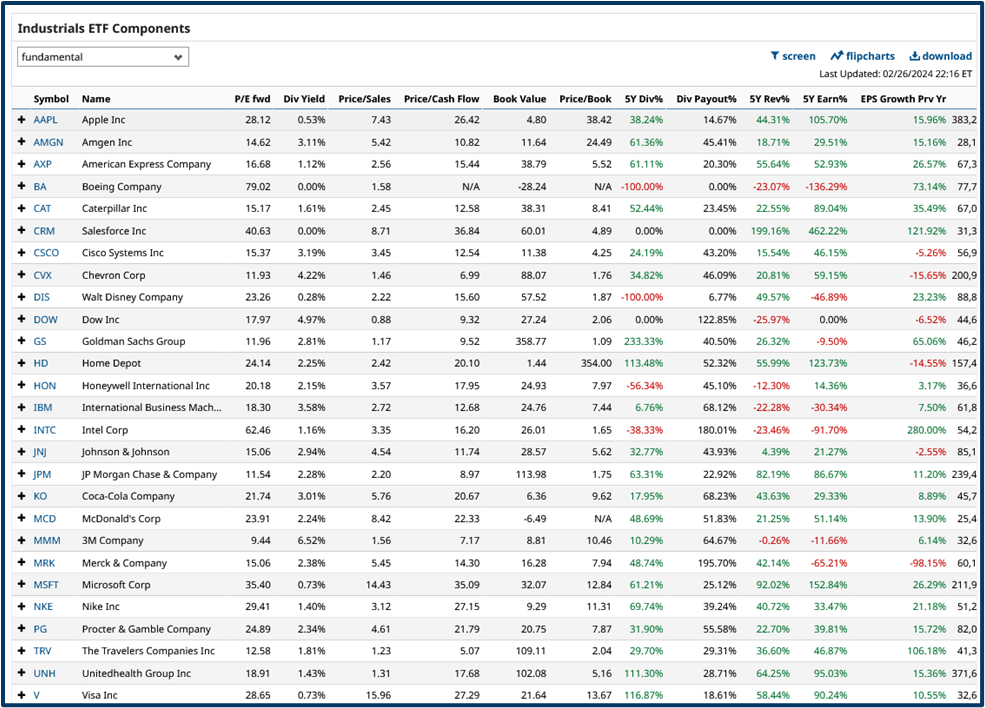This screenshot has height=708, width=985.
Task: Click plus icon beside Goldman Sachs GS
Action: (21, 341)
